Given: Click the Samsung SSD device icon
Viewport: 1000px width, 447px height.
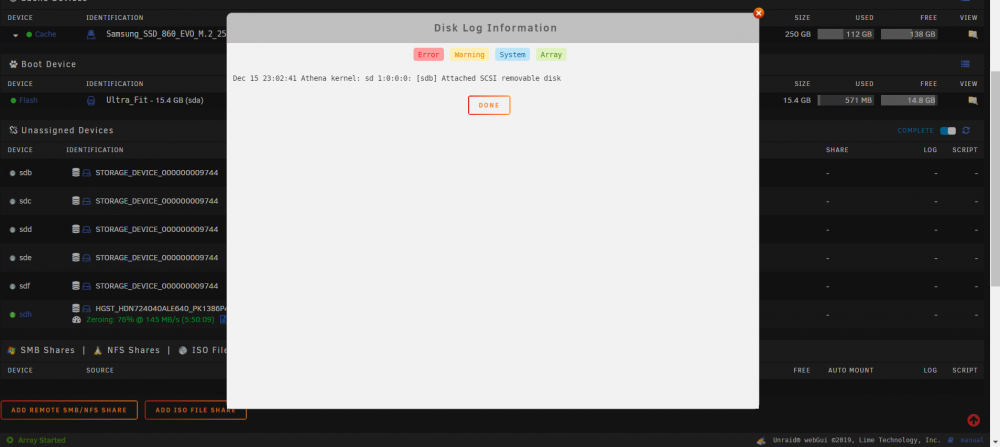Looking at the screenshot, I should [91, 34].
